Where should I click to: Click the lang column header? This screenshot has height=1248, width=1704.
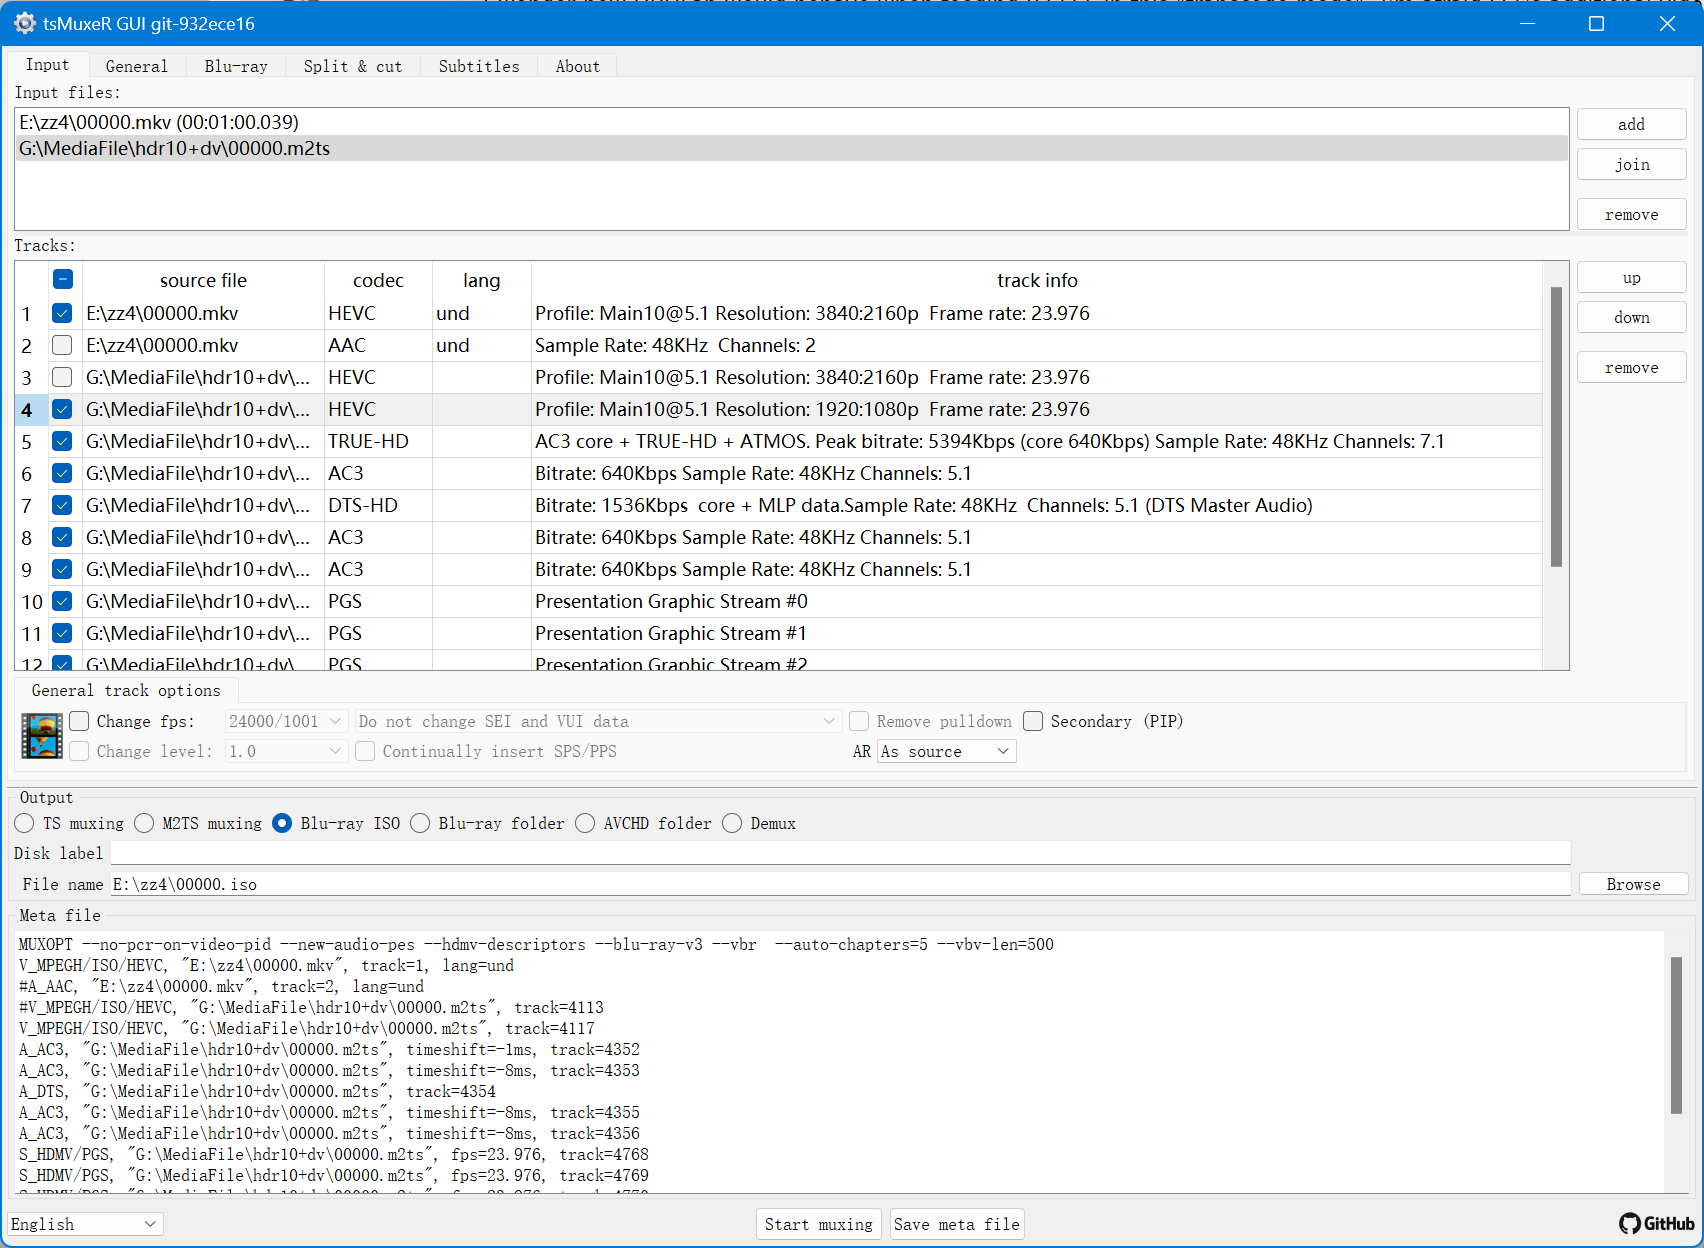(482, 280)
